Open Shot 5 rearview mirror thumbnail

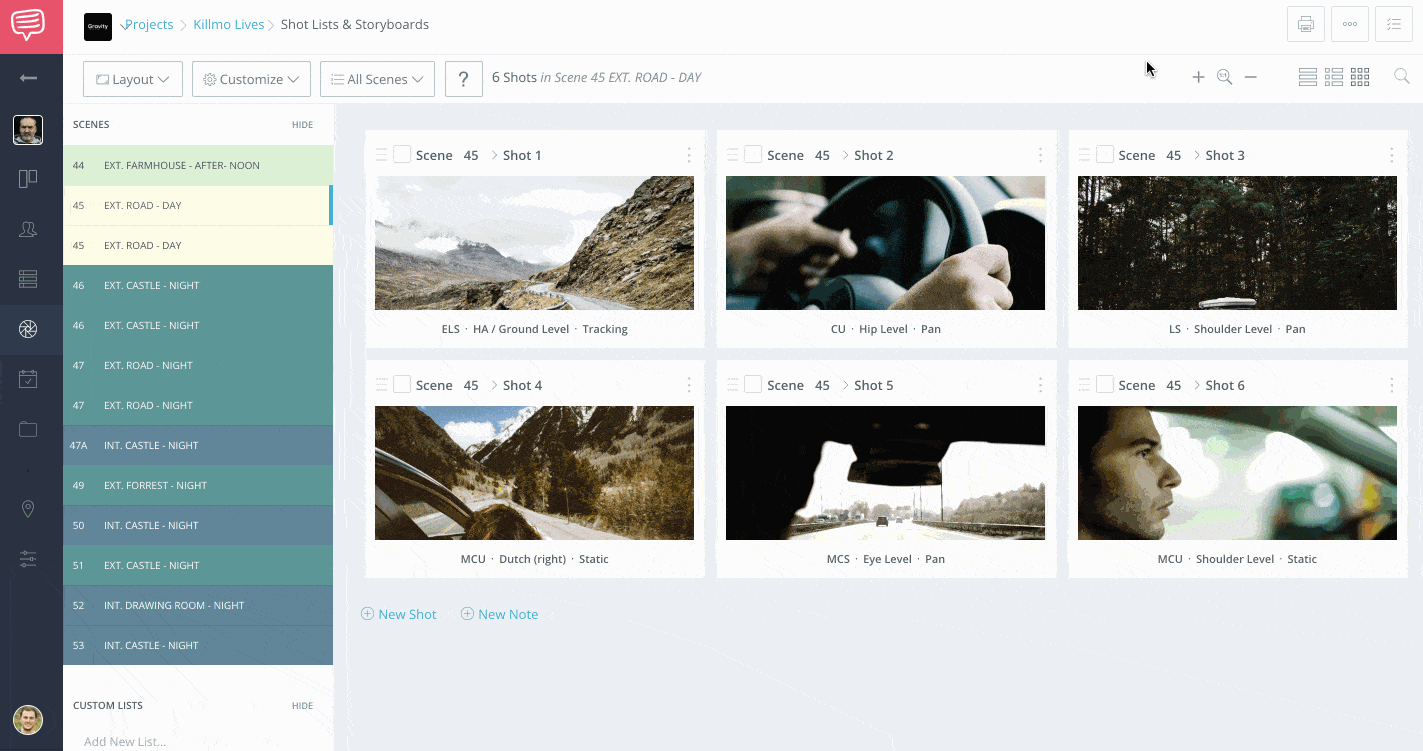click(x=885, y=473)
